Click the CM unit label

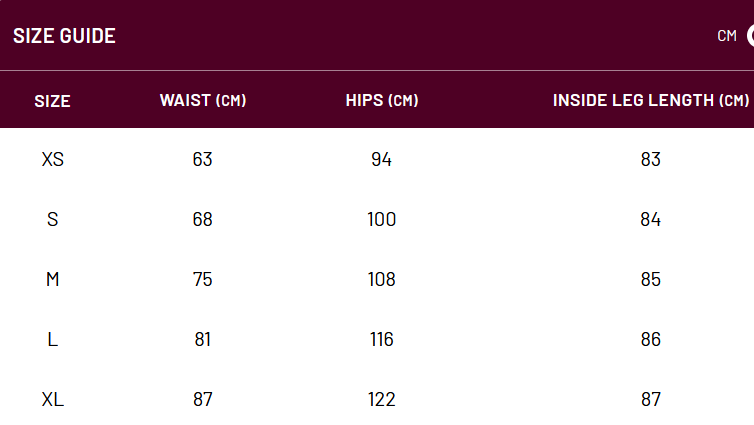click(x=727, y=36)
